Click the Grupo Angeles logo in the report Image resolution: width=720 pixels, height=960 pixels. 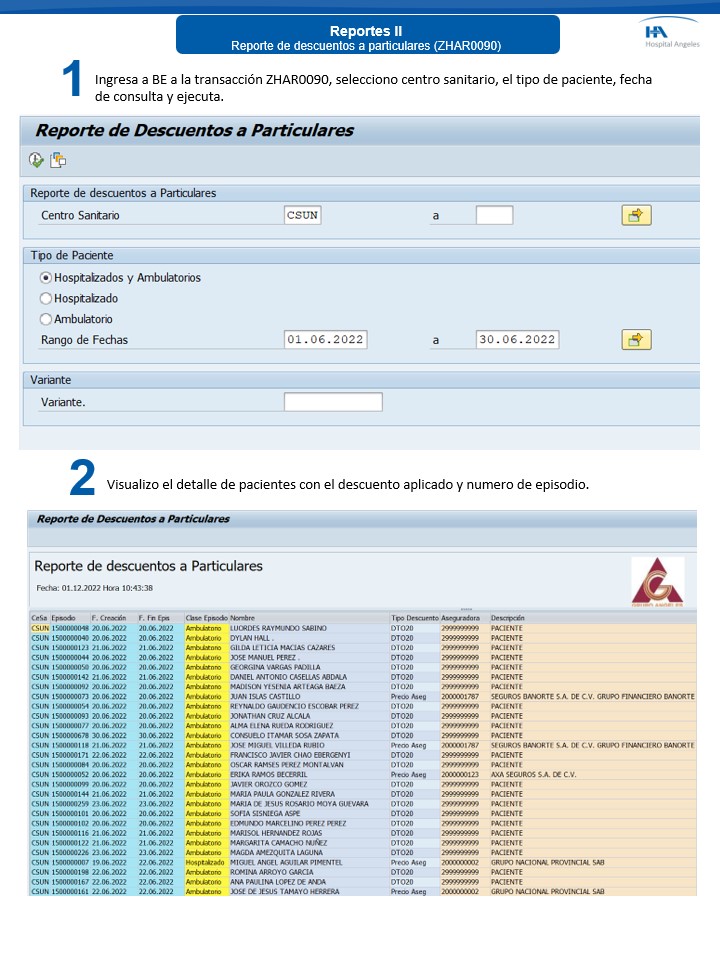point(657,582)
